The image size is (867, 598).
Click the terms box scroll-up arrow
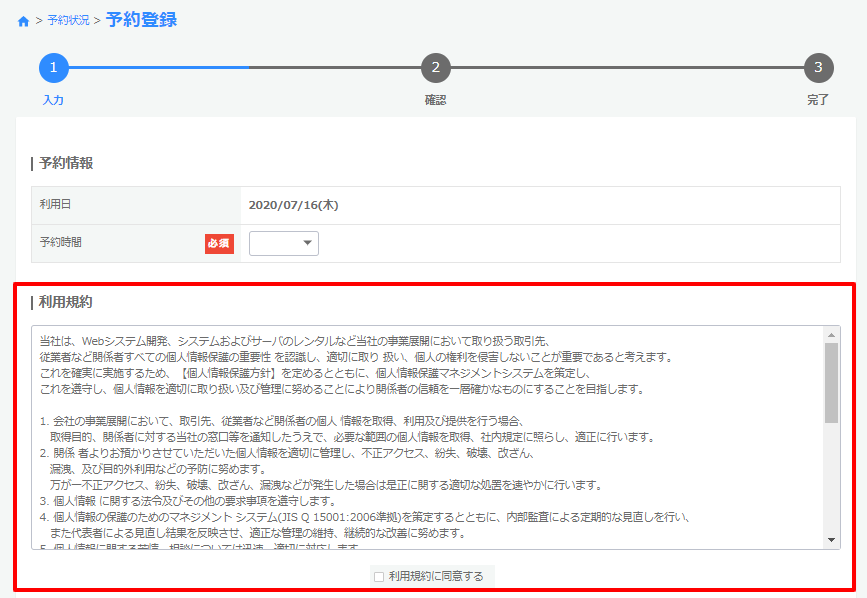[831, 334]
